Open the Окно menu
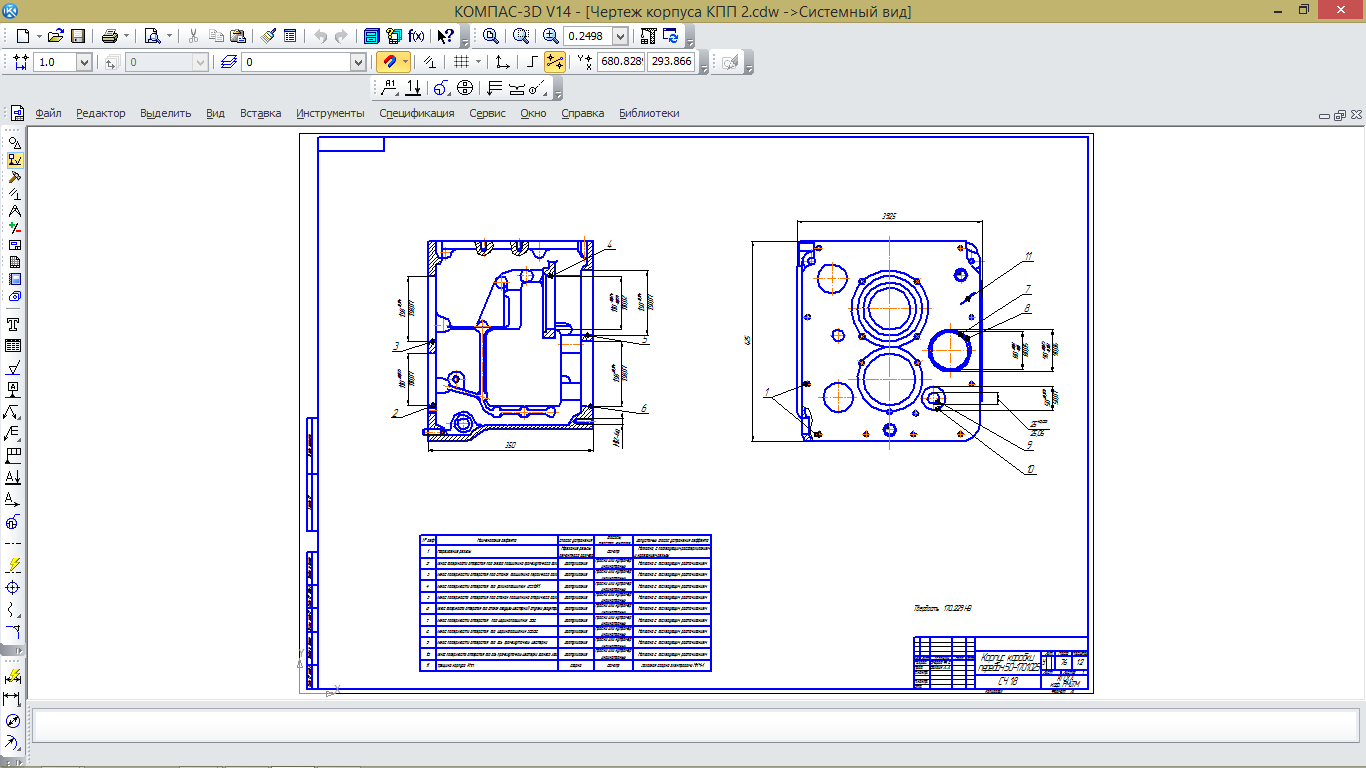1366x768 pixels. (x=534, y=113)
